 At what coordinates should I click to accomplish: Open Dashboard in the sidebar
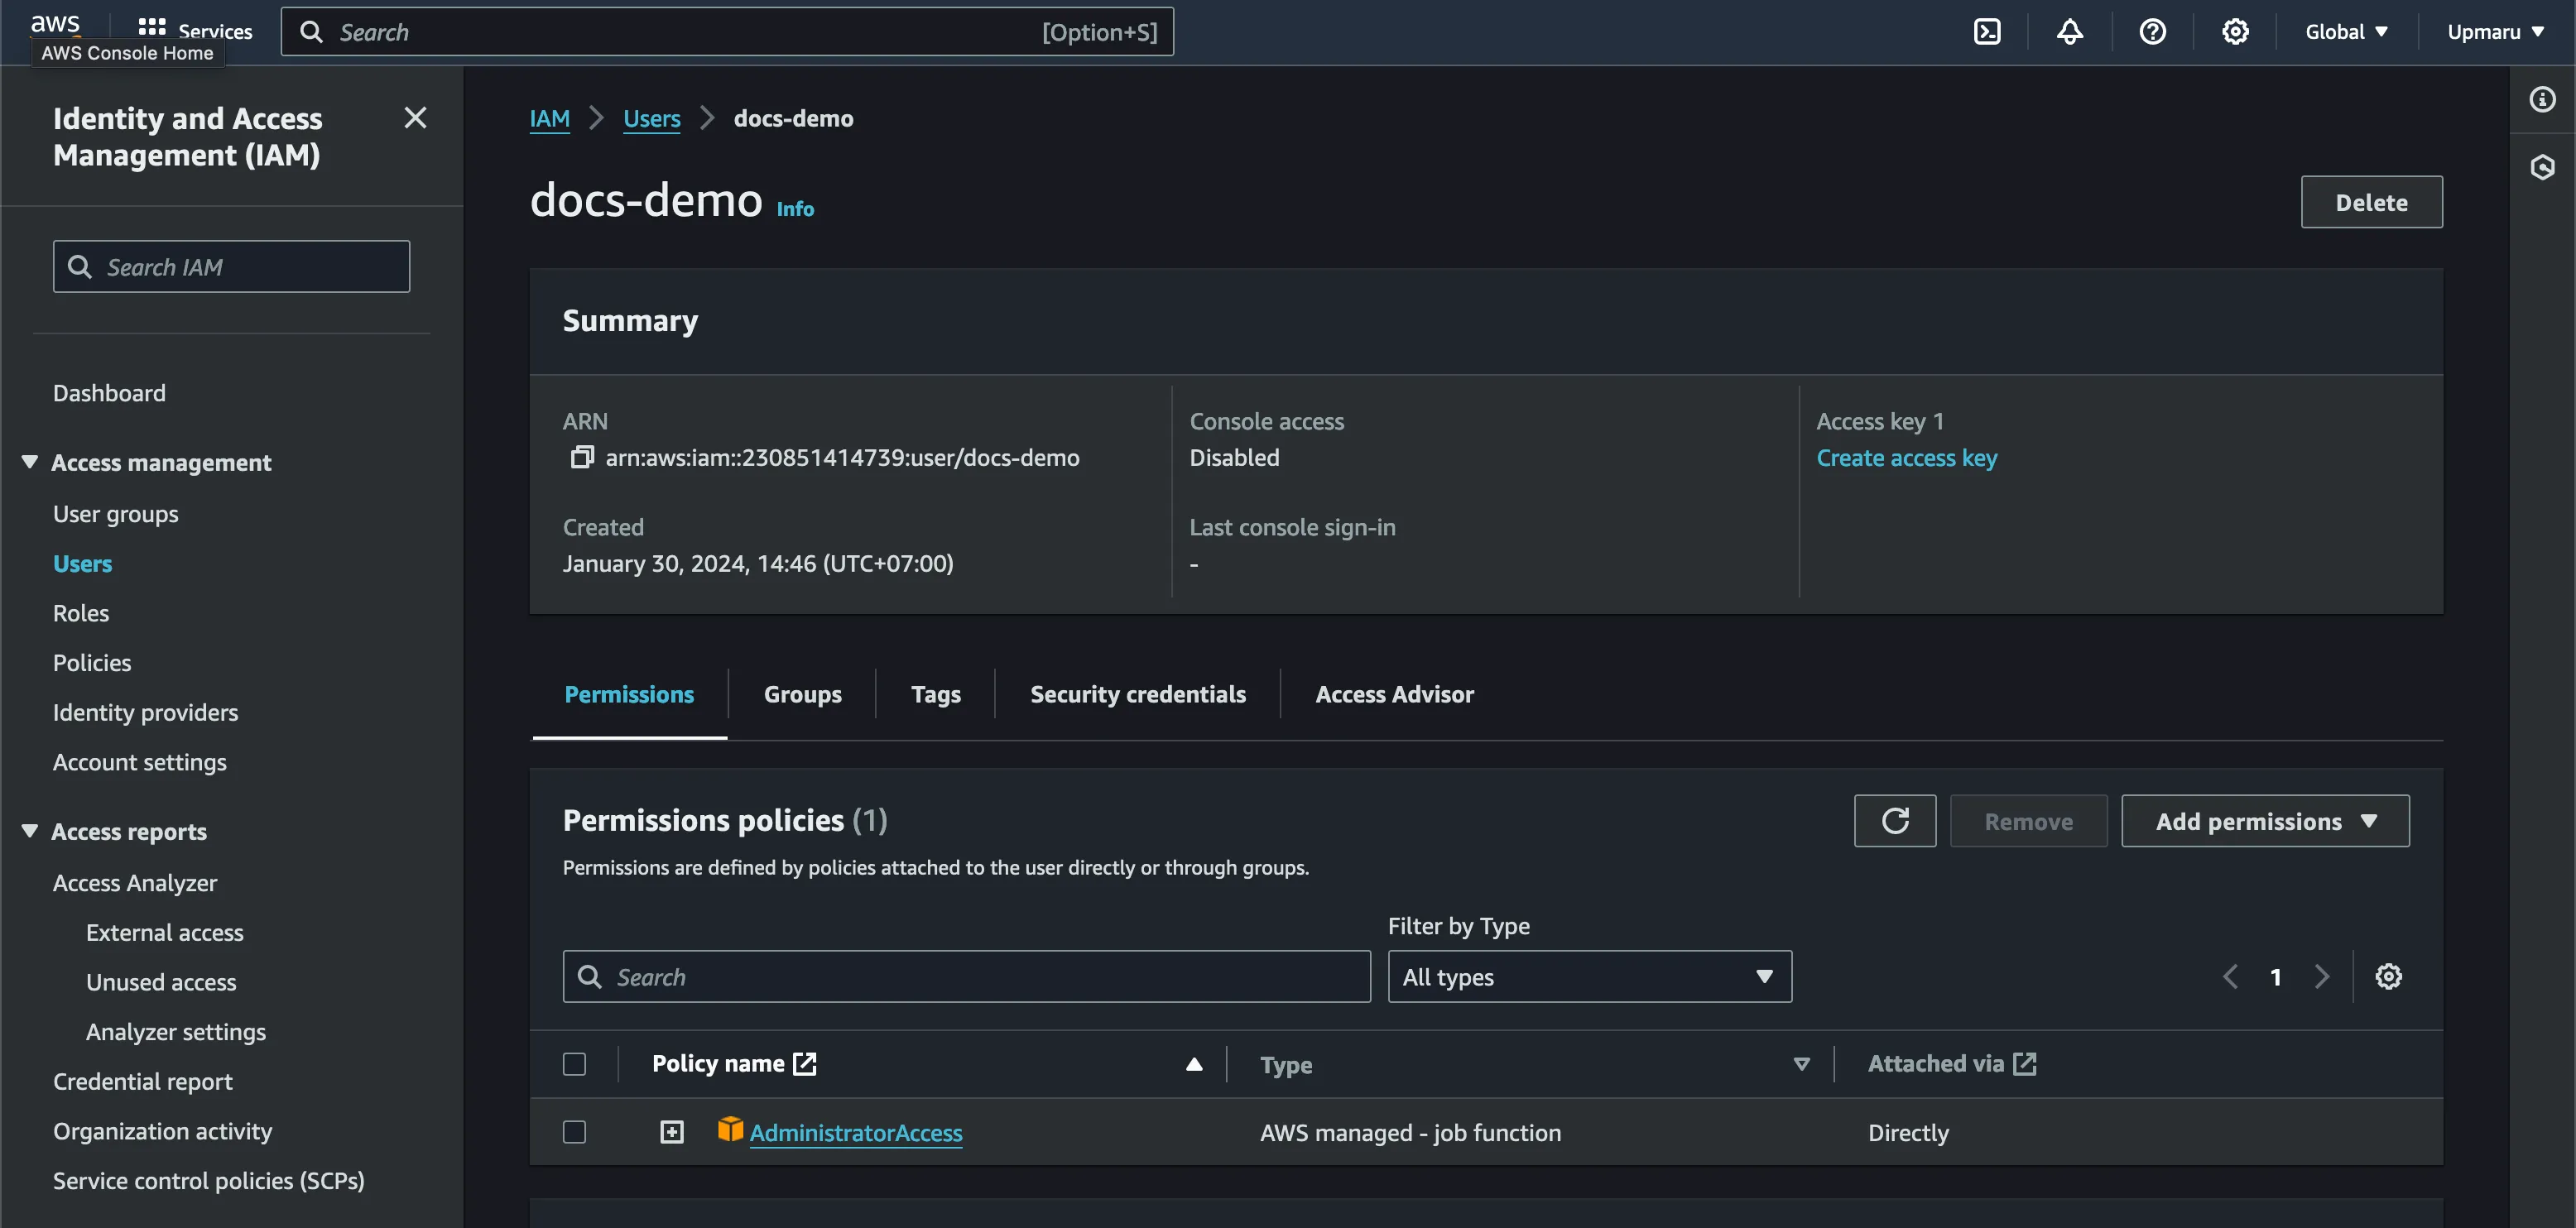[109, 393]
